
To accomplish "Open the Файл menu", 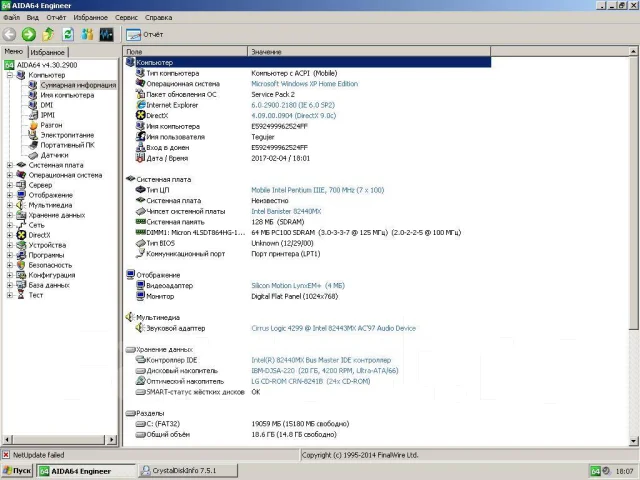I will [11, 18].
